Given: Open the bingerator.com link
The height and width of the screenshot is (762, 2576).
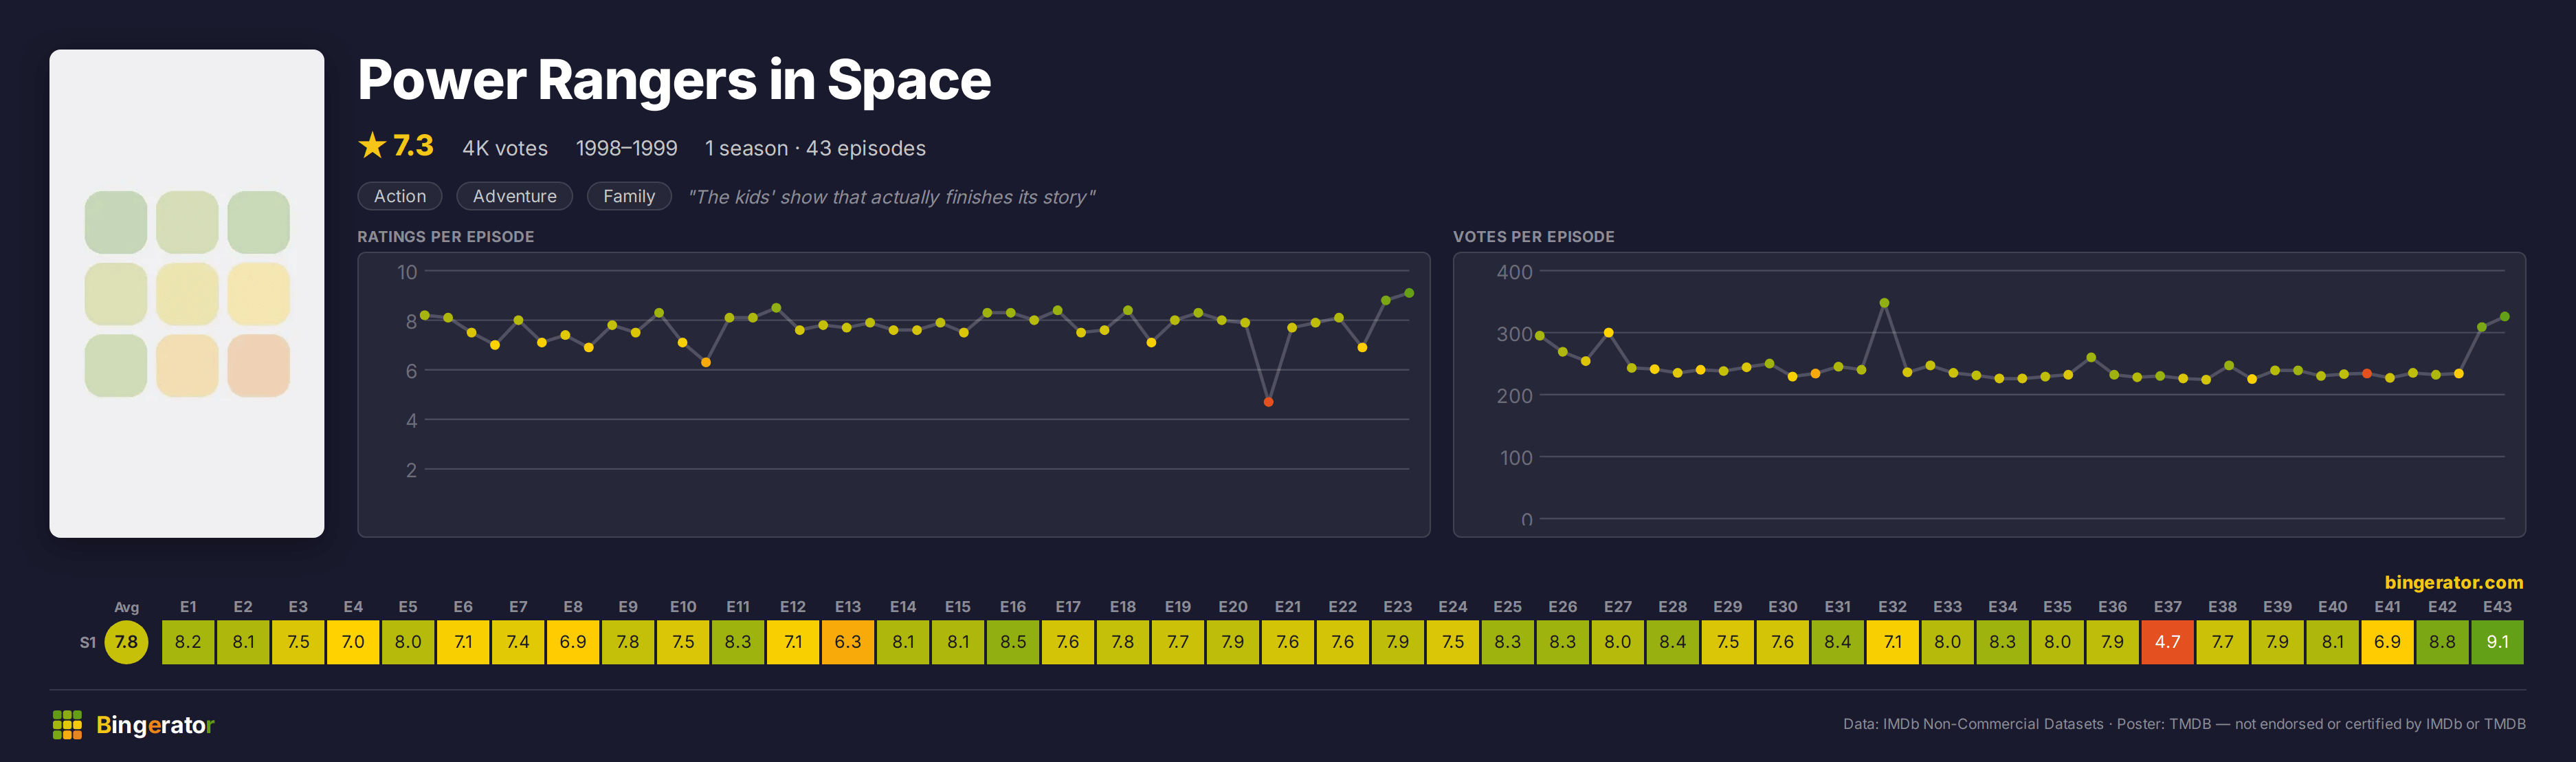Looking at the screenshot, I should point(2453,582).
